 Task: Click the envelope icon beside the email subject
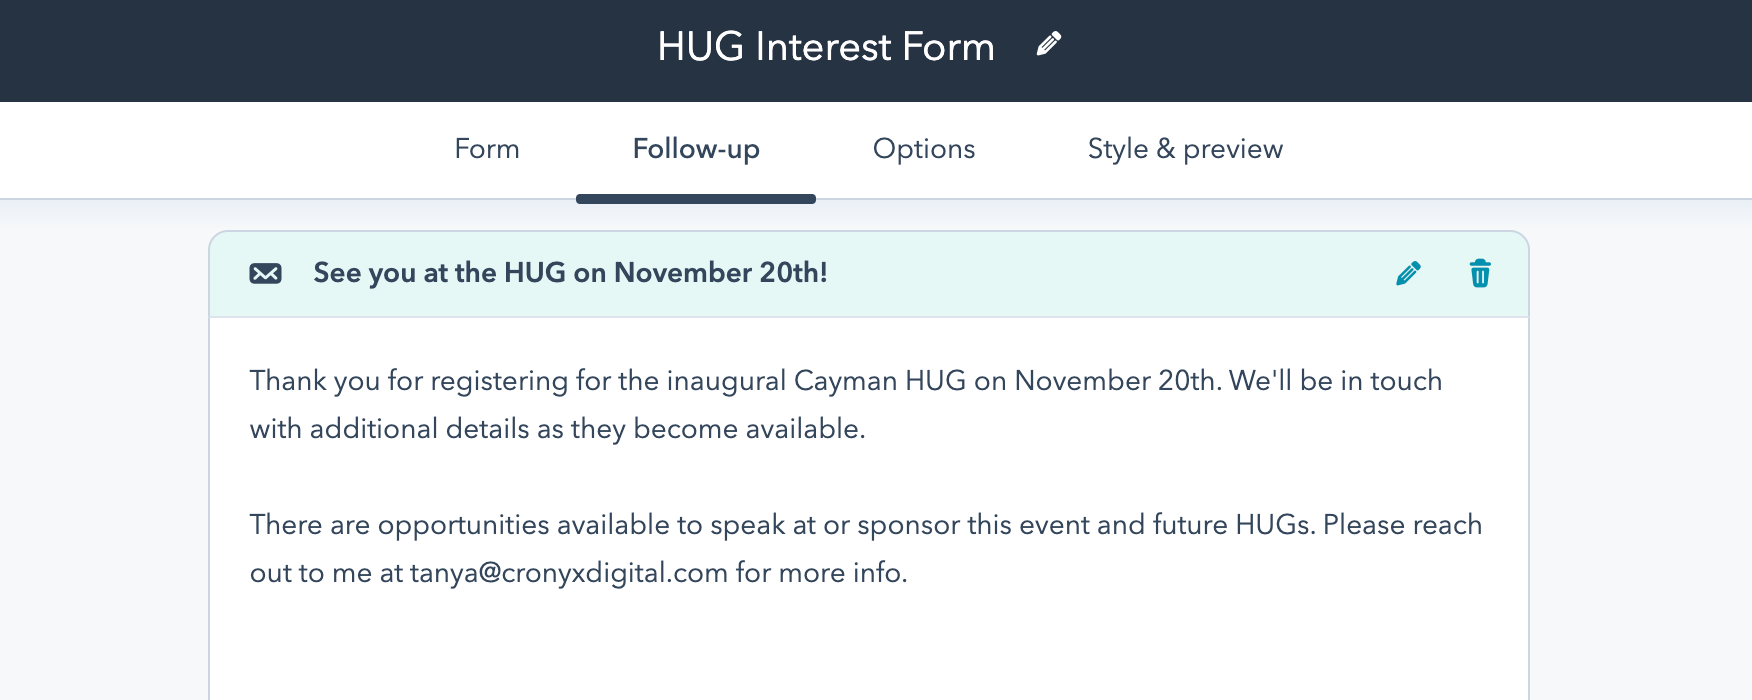(x=265, y=273)
